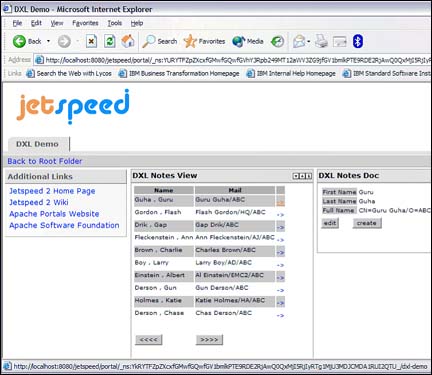This screenshot has height=375, width=432.
Task: Click the DXL Notes View portlet window controls
Action: click(x=302, y=176)
